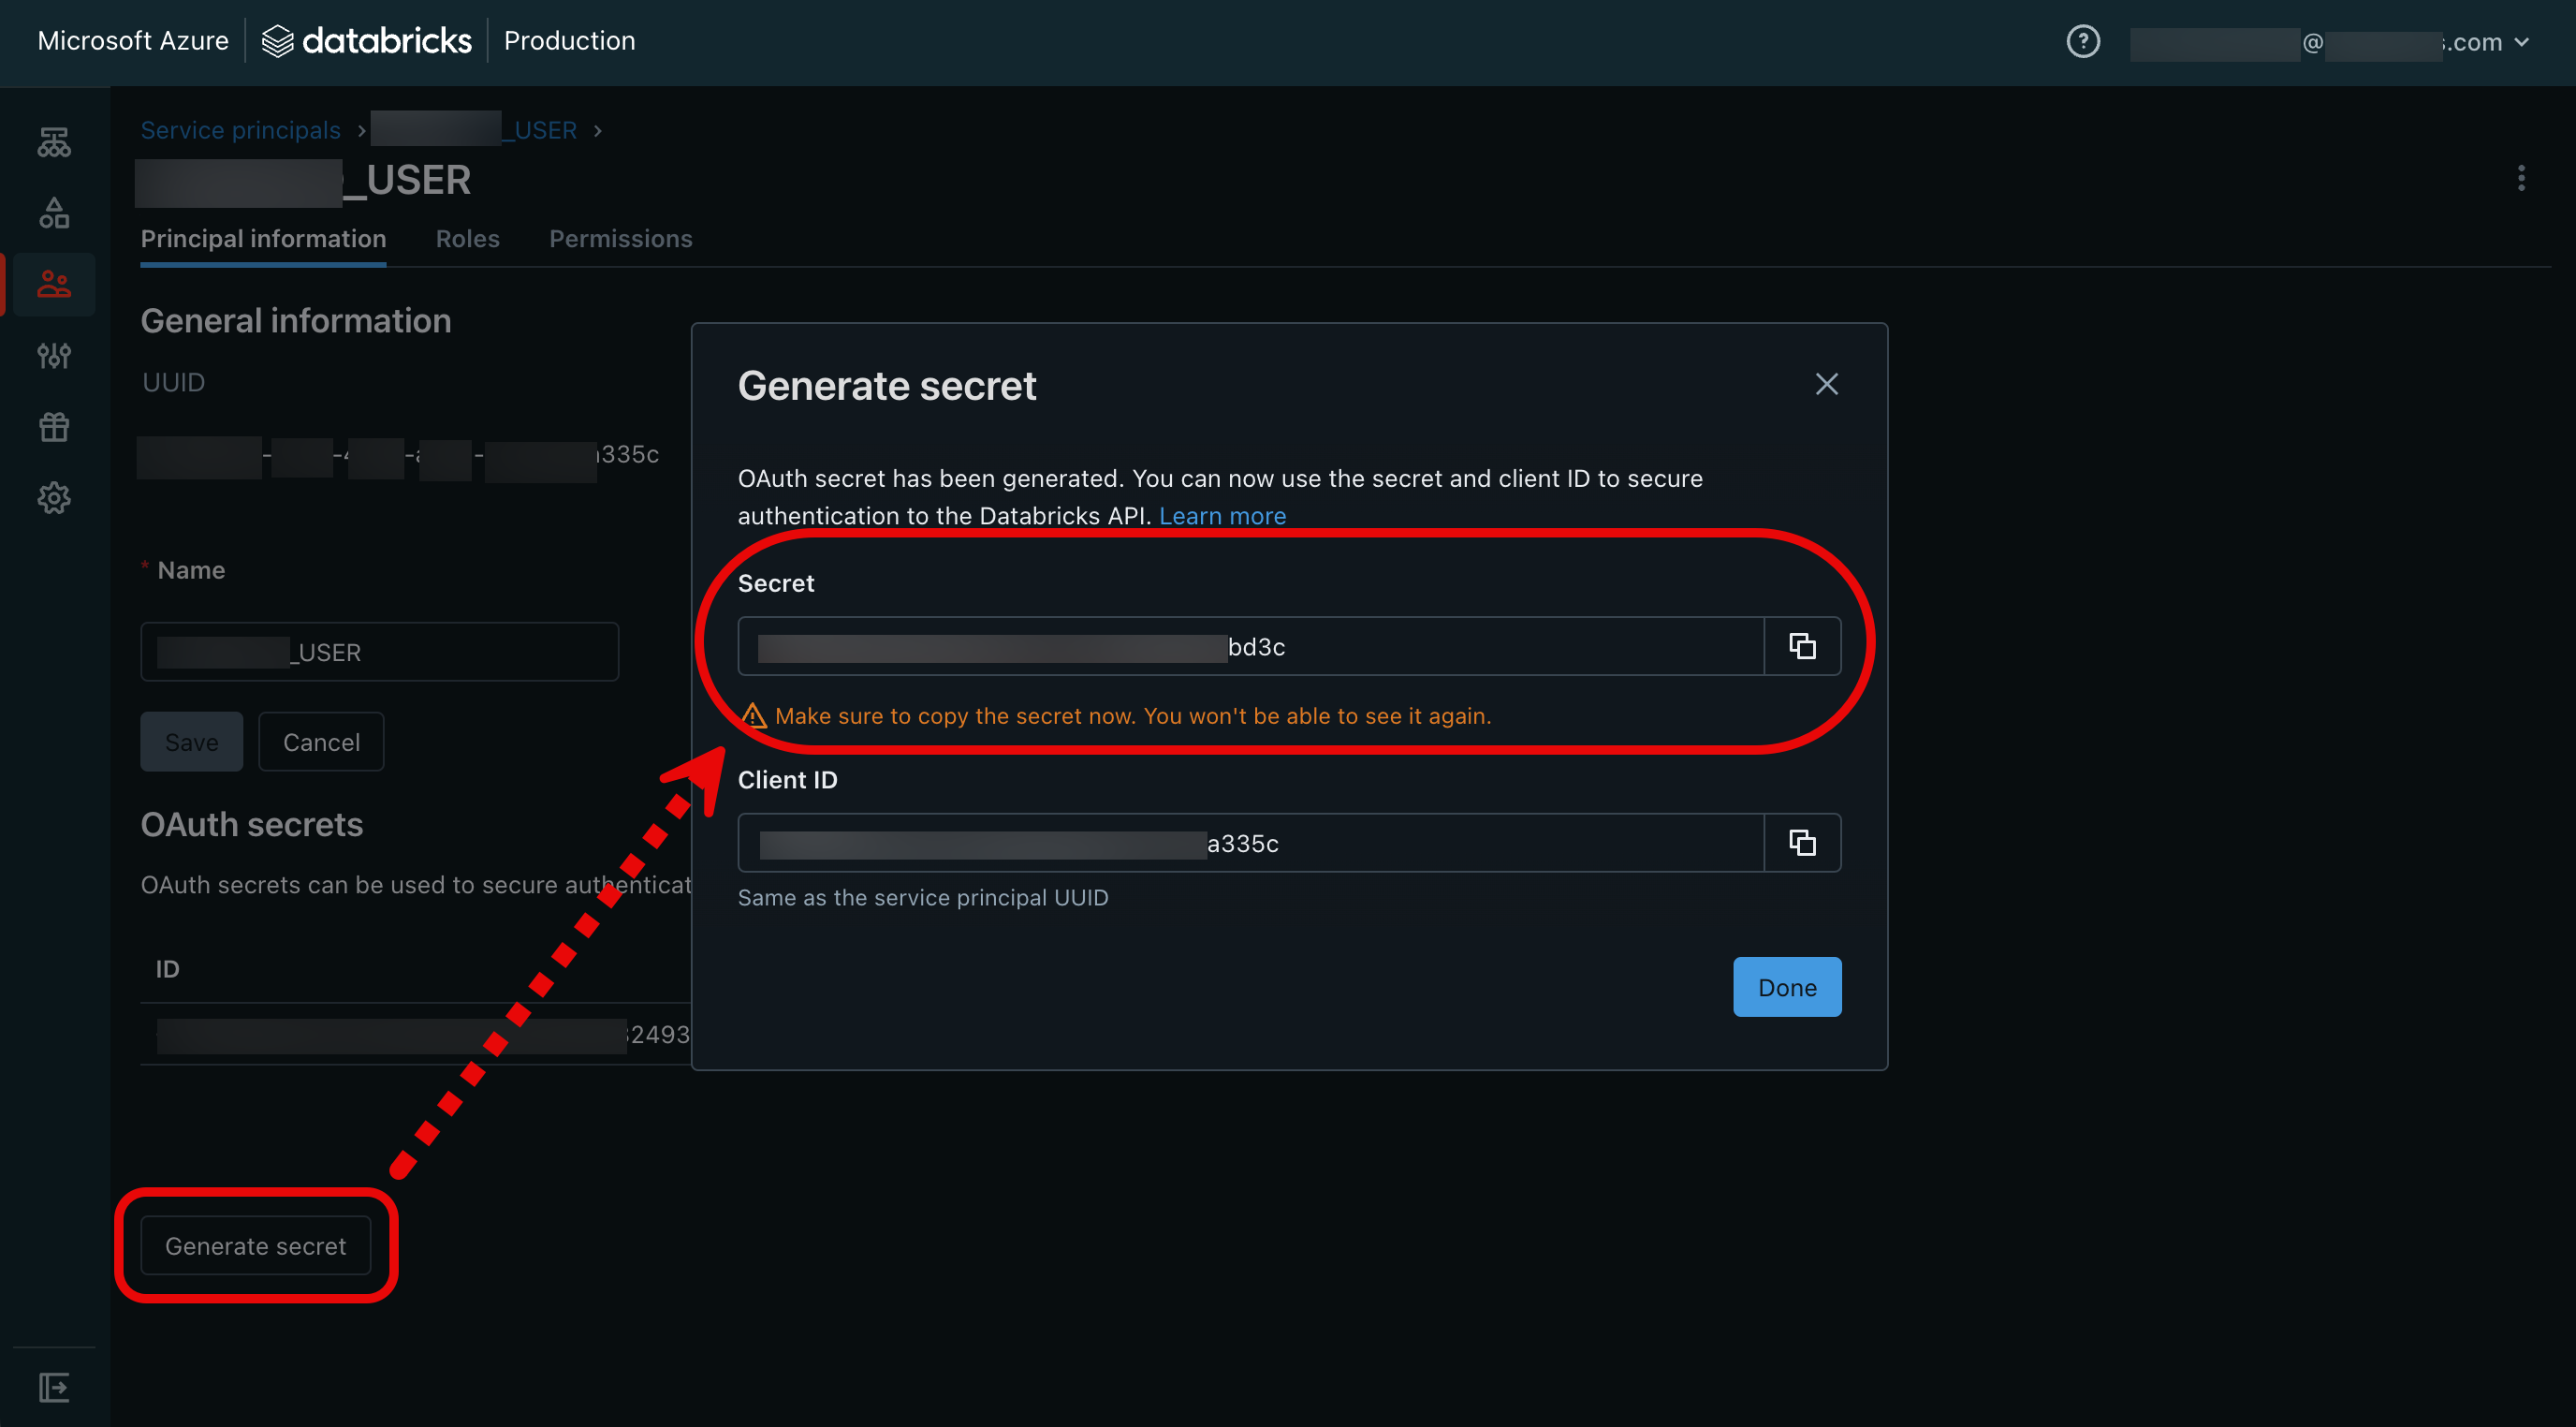Click Generate secret button

[x=255, y=1244]
